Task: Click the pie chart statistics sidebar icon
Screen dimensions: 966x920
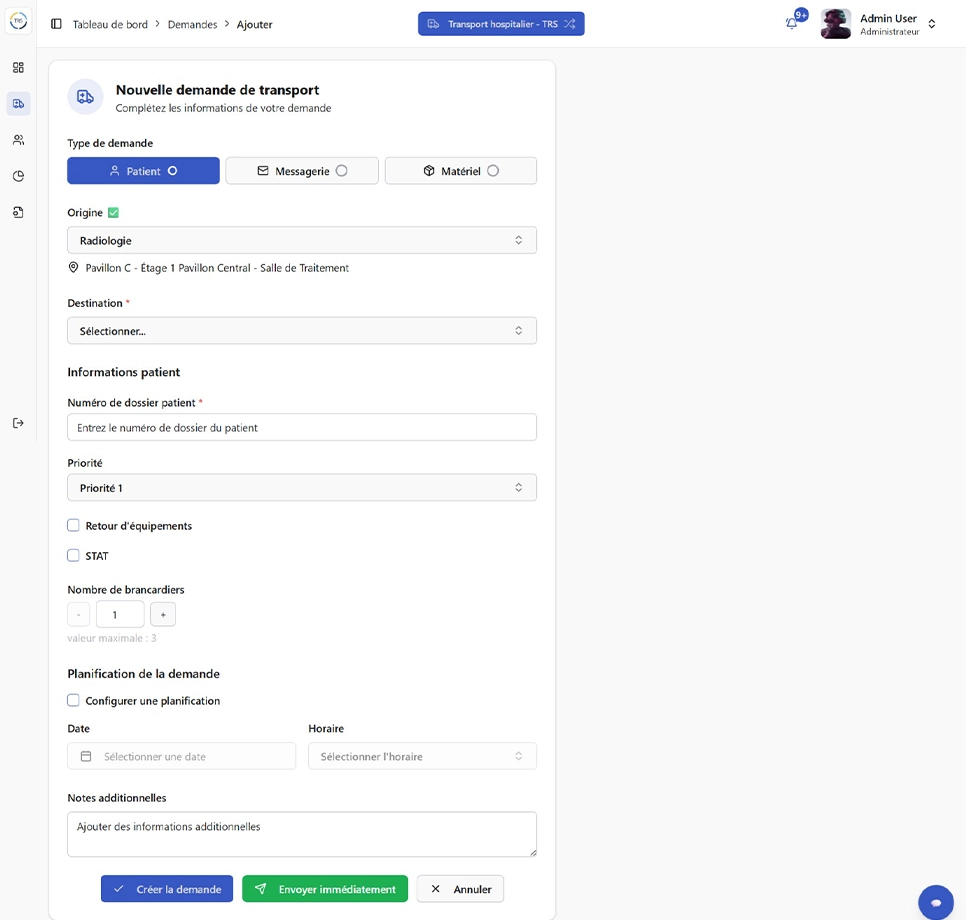Action: [18, 176]
